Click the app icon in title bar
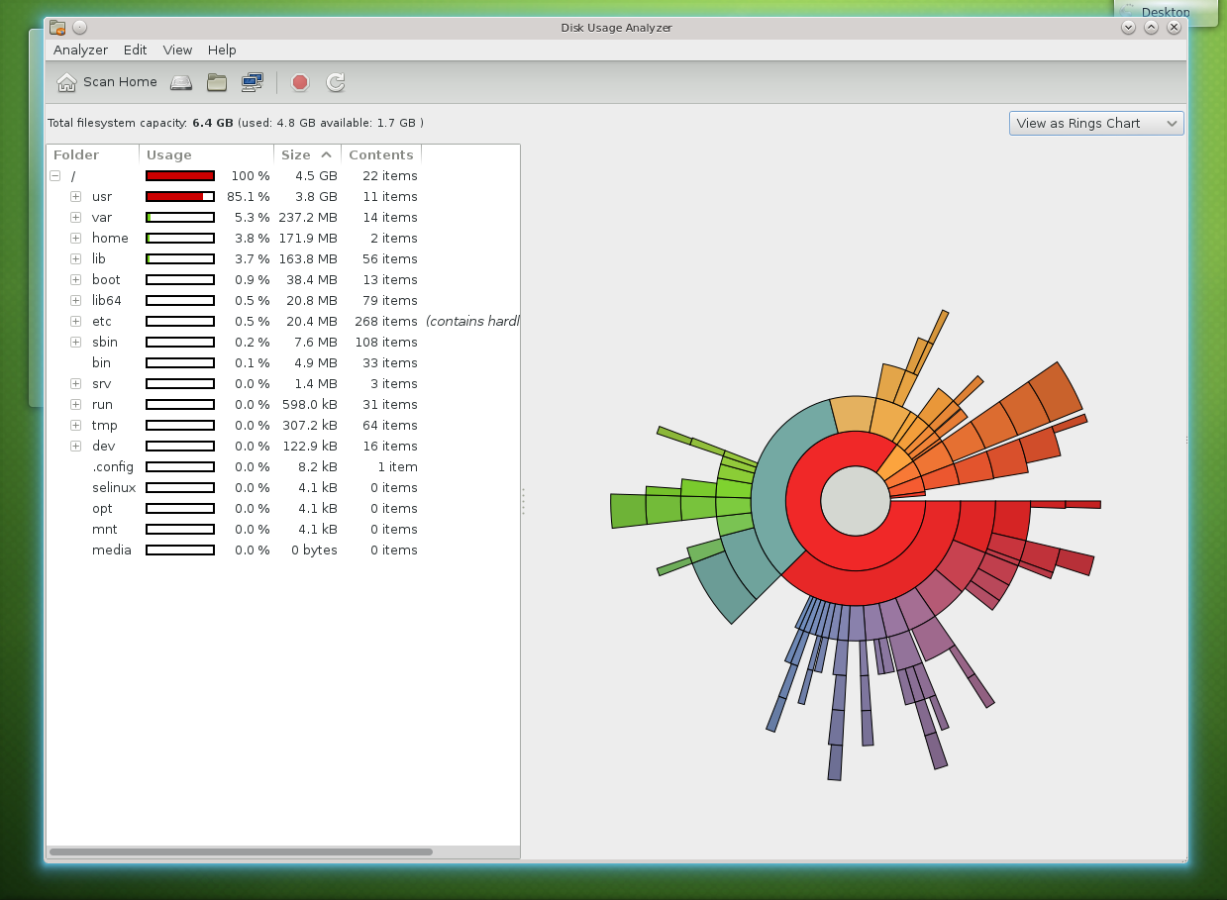1227x900 pixels. [58, 28]
